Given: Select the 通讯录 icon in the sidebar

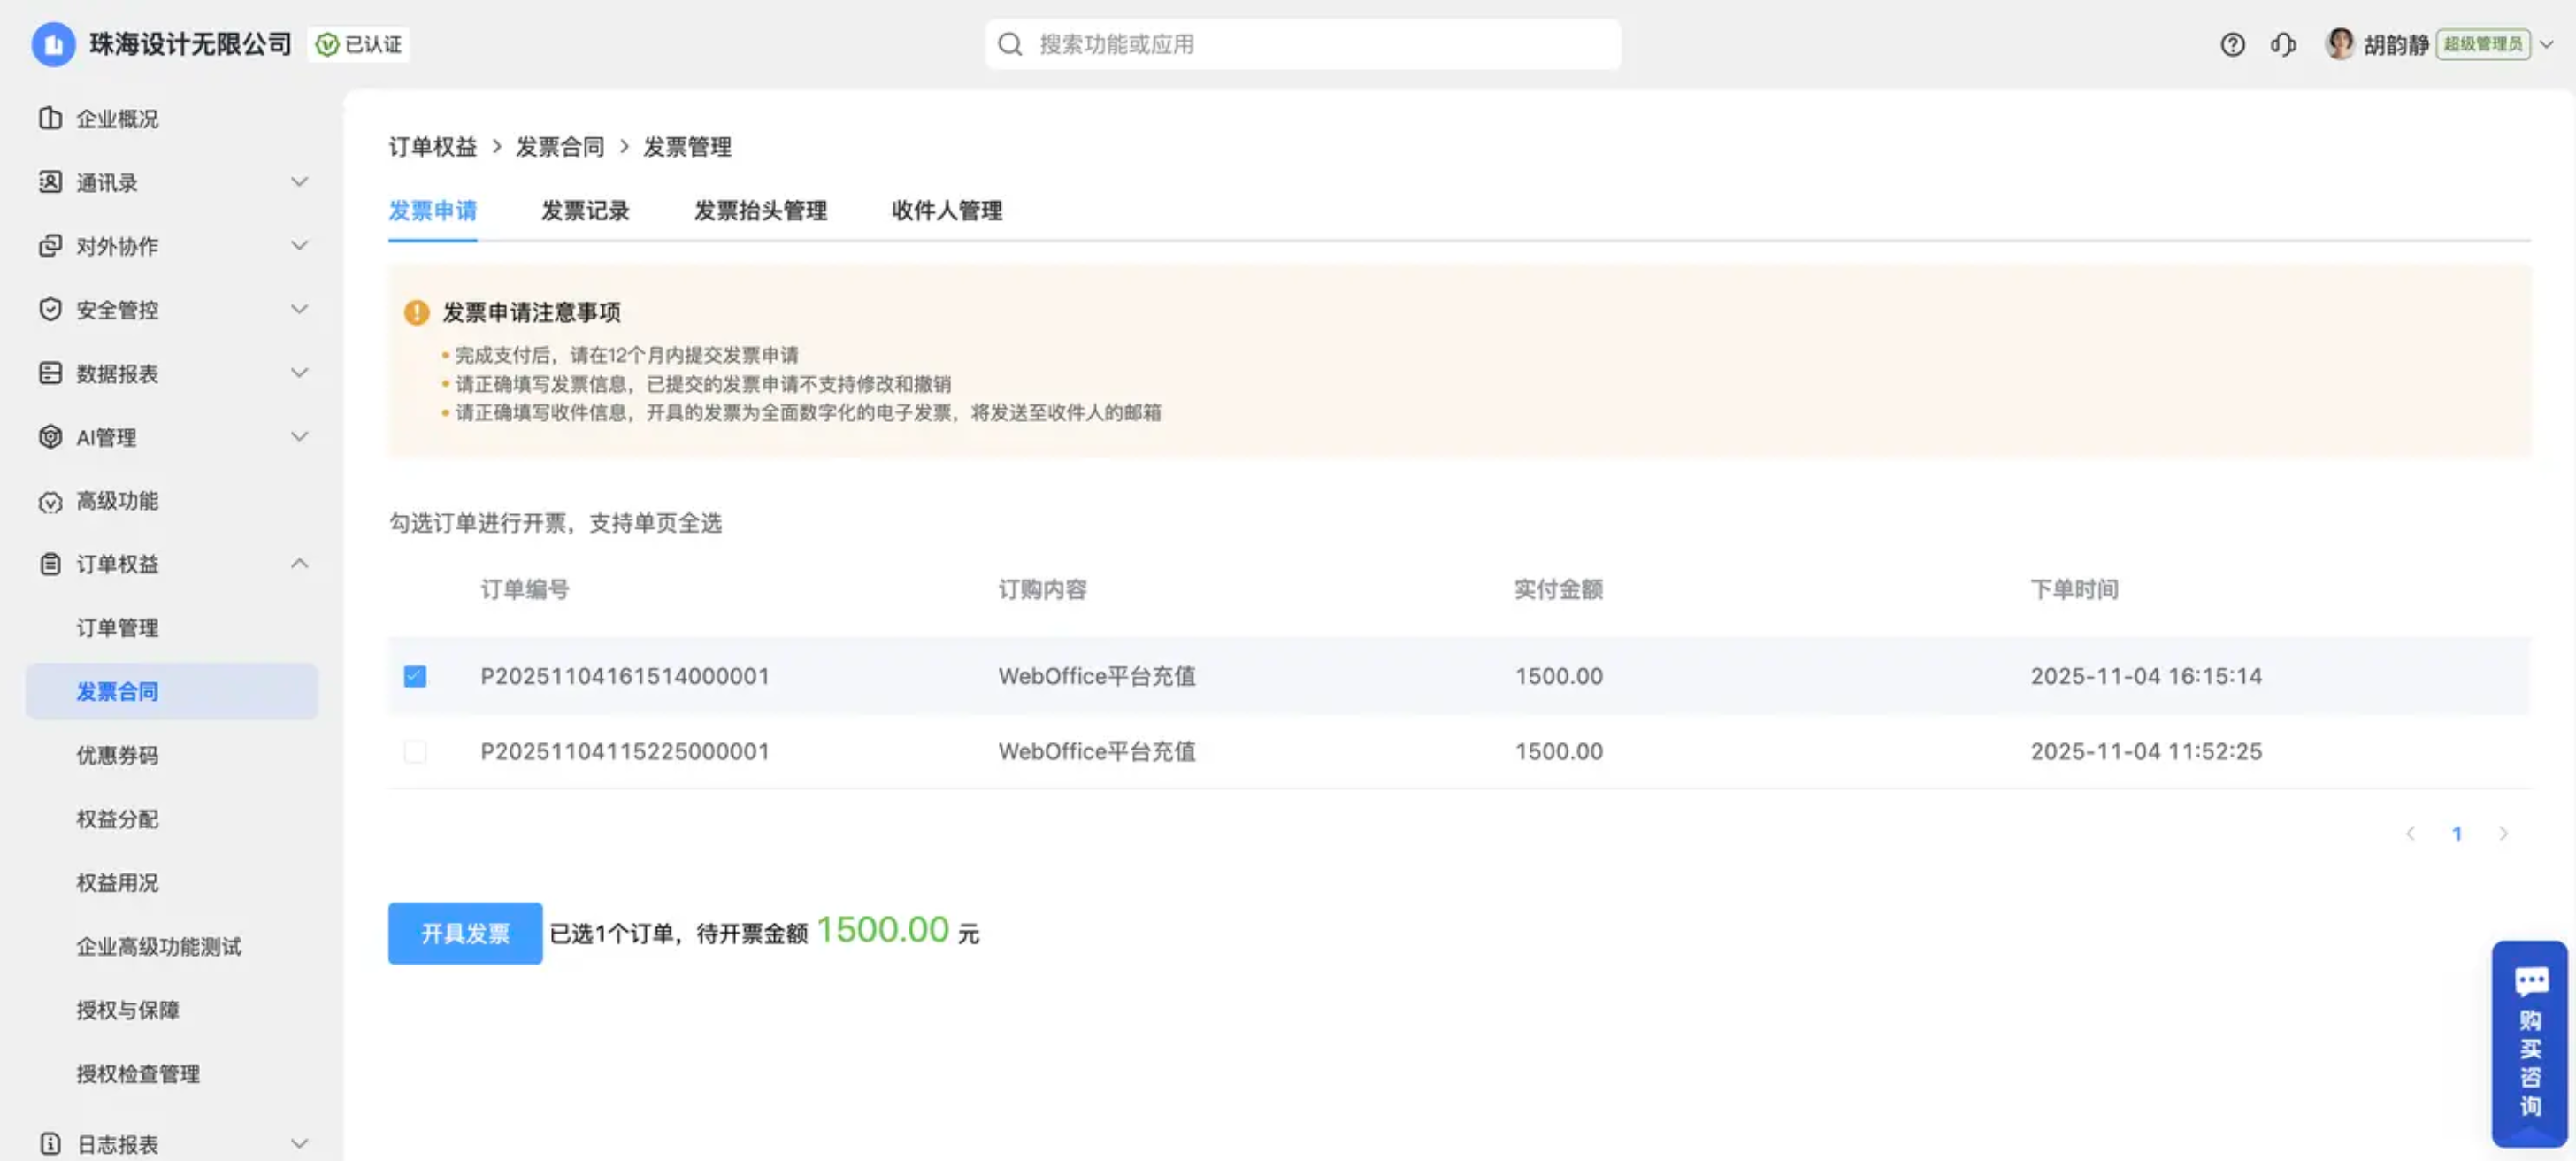Looking at the screenshot, I should pyautogui.click(x=51, y=182).
